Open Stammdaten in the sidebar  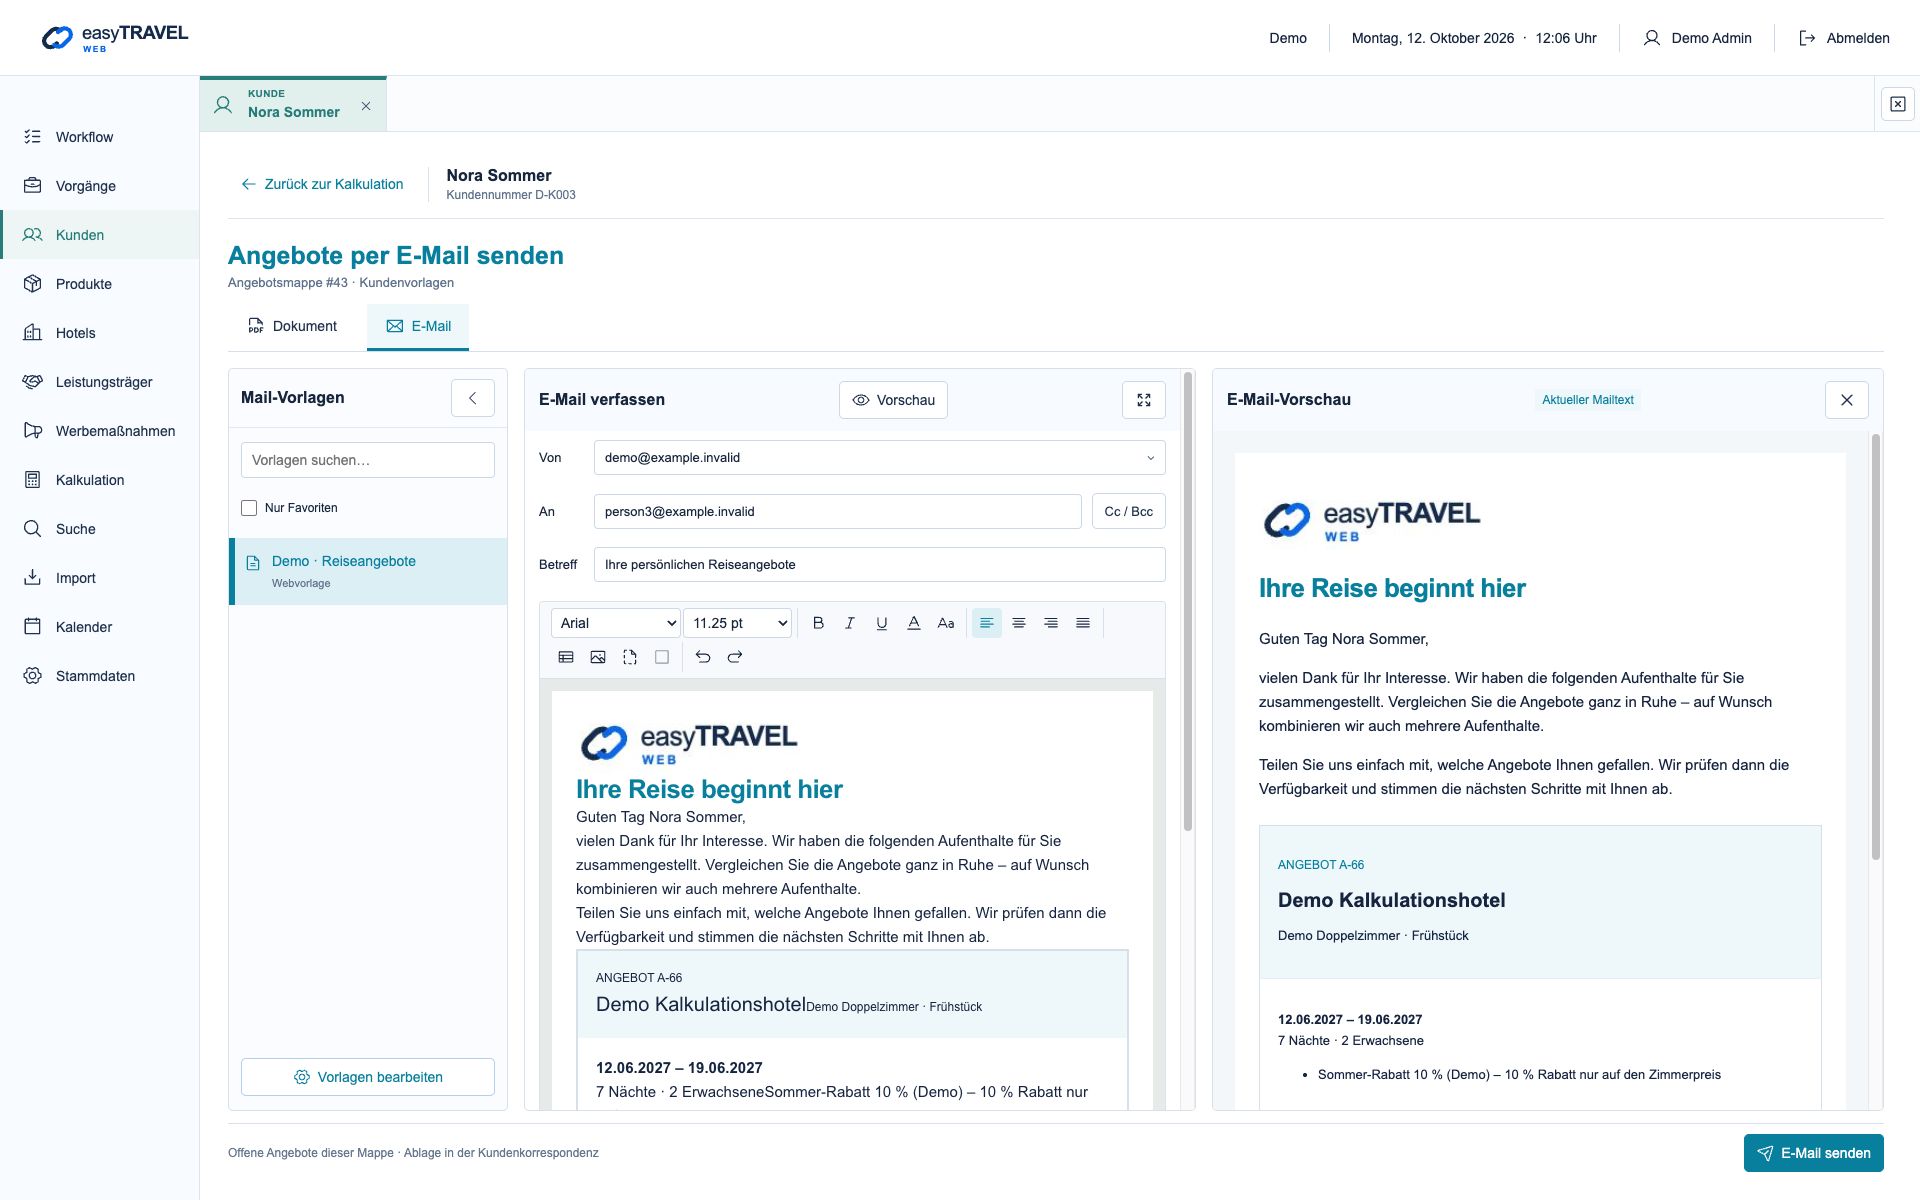click(x=100, y=676)
